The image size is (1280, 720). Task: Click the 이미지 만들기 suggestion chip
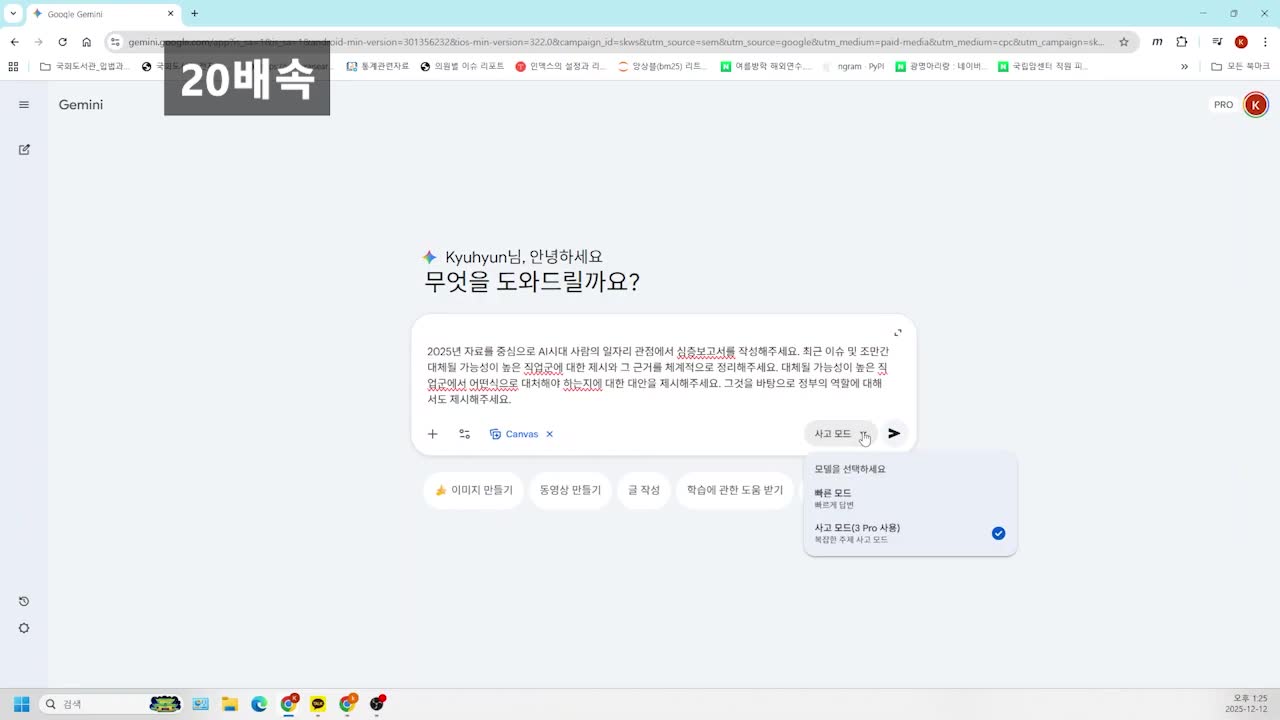click(x=472, y=490)
